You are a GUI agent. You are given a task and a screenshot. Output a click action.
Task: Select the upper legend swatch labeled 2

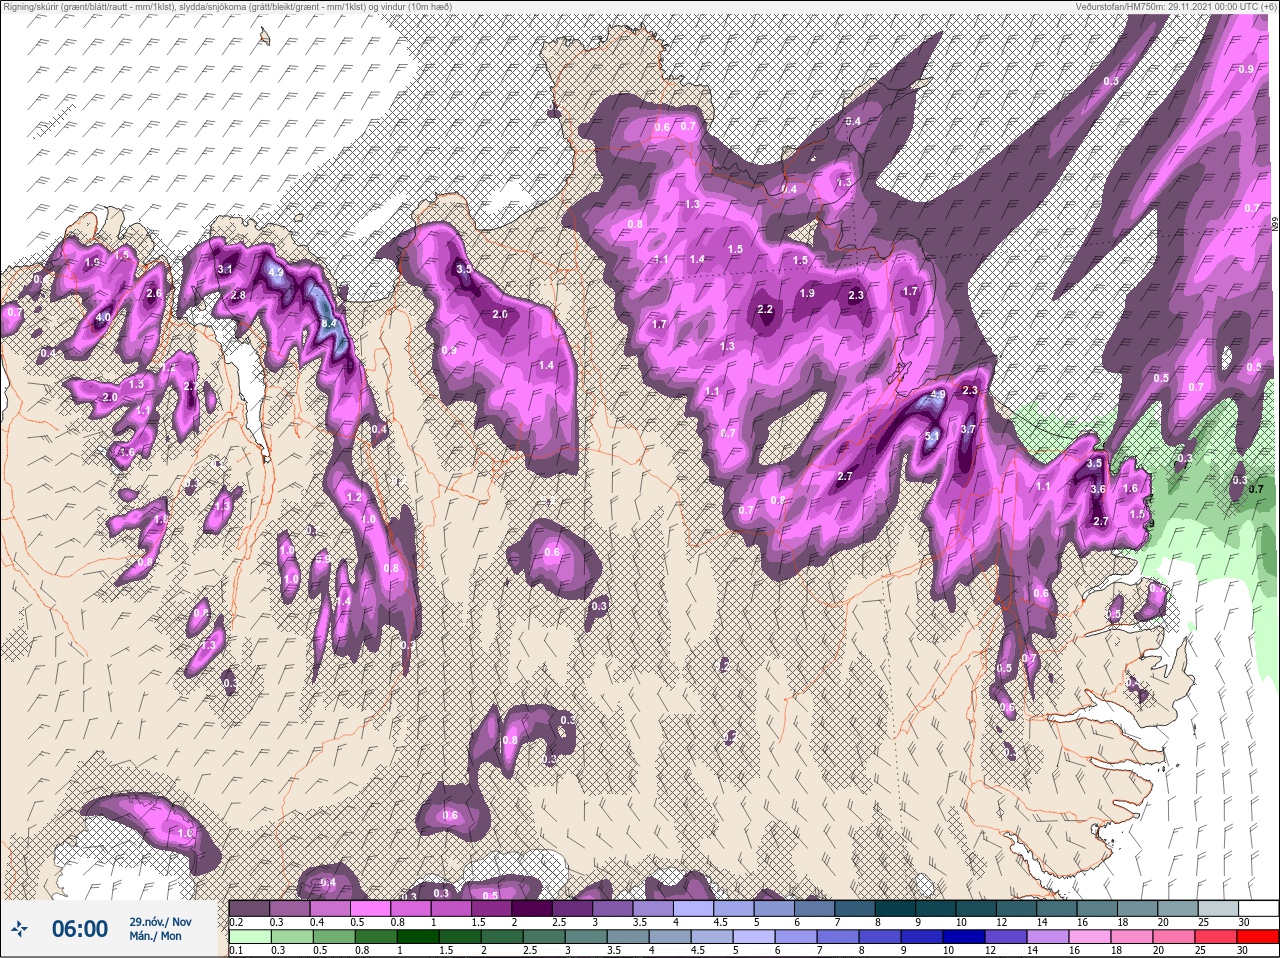(533, 908)
